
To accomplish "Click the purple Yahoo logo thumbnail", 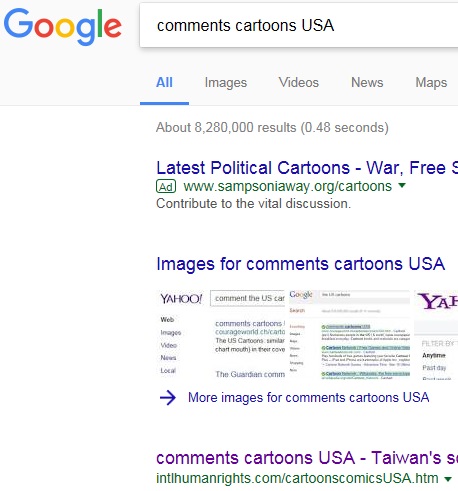I will point(436,335).
